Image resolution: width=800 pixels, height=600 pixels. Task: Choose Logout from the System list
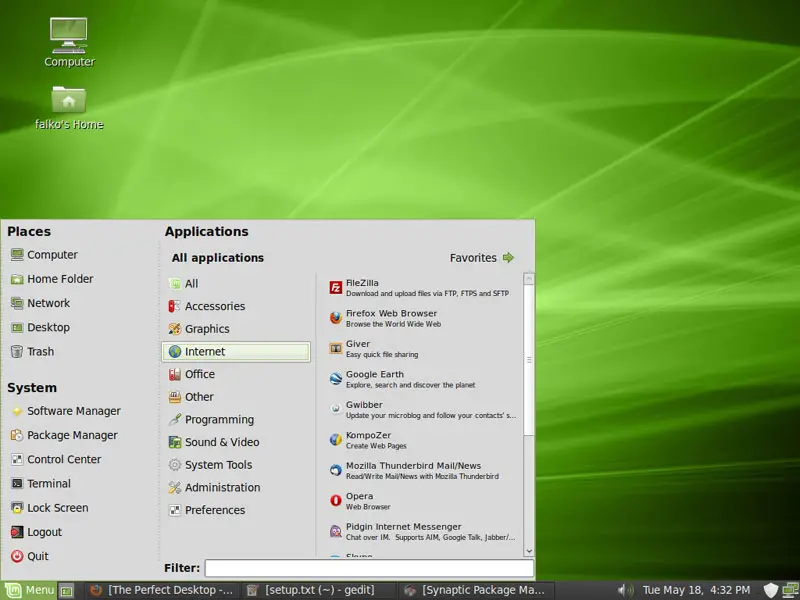coord(36,532)
